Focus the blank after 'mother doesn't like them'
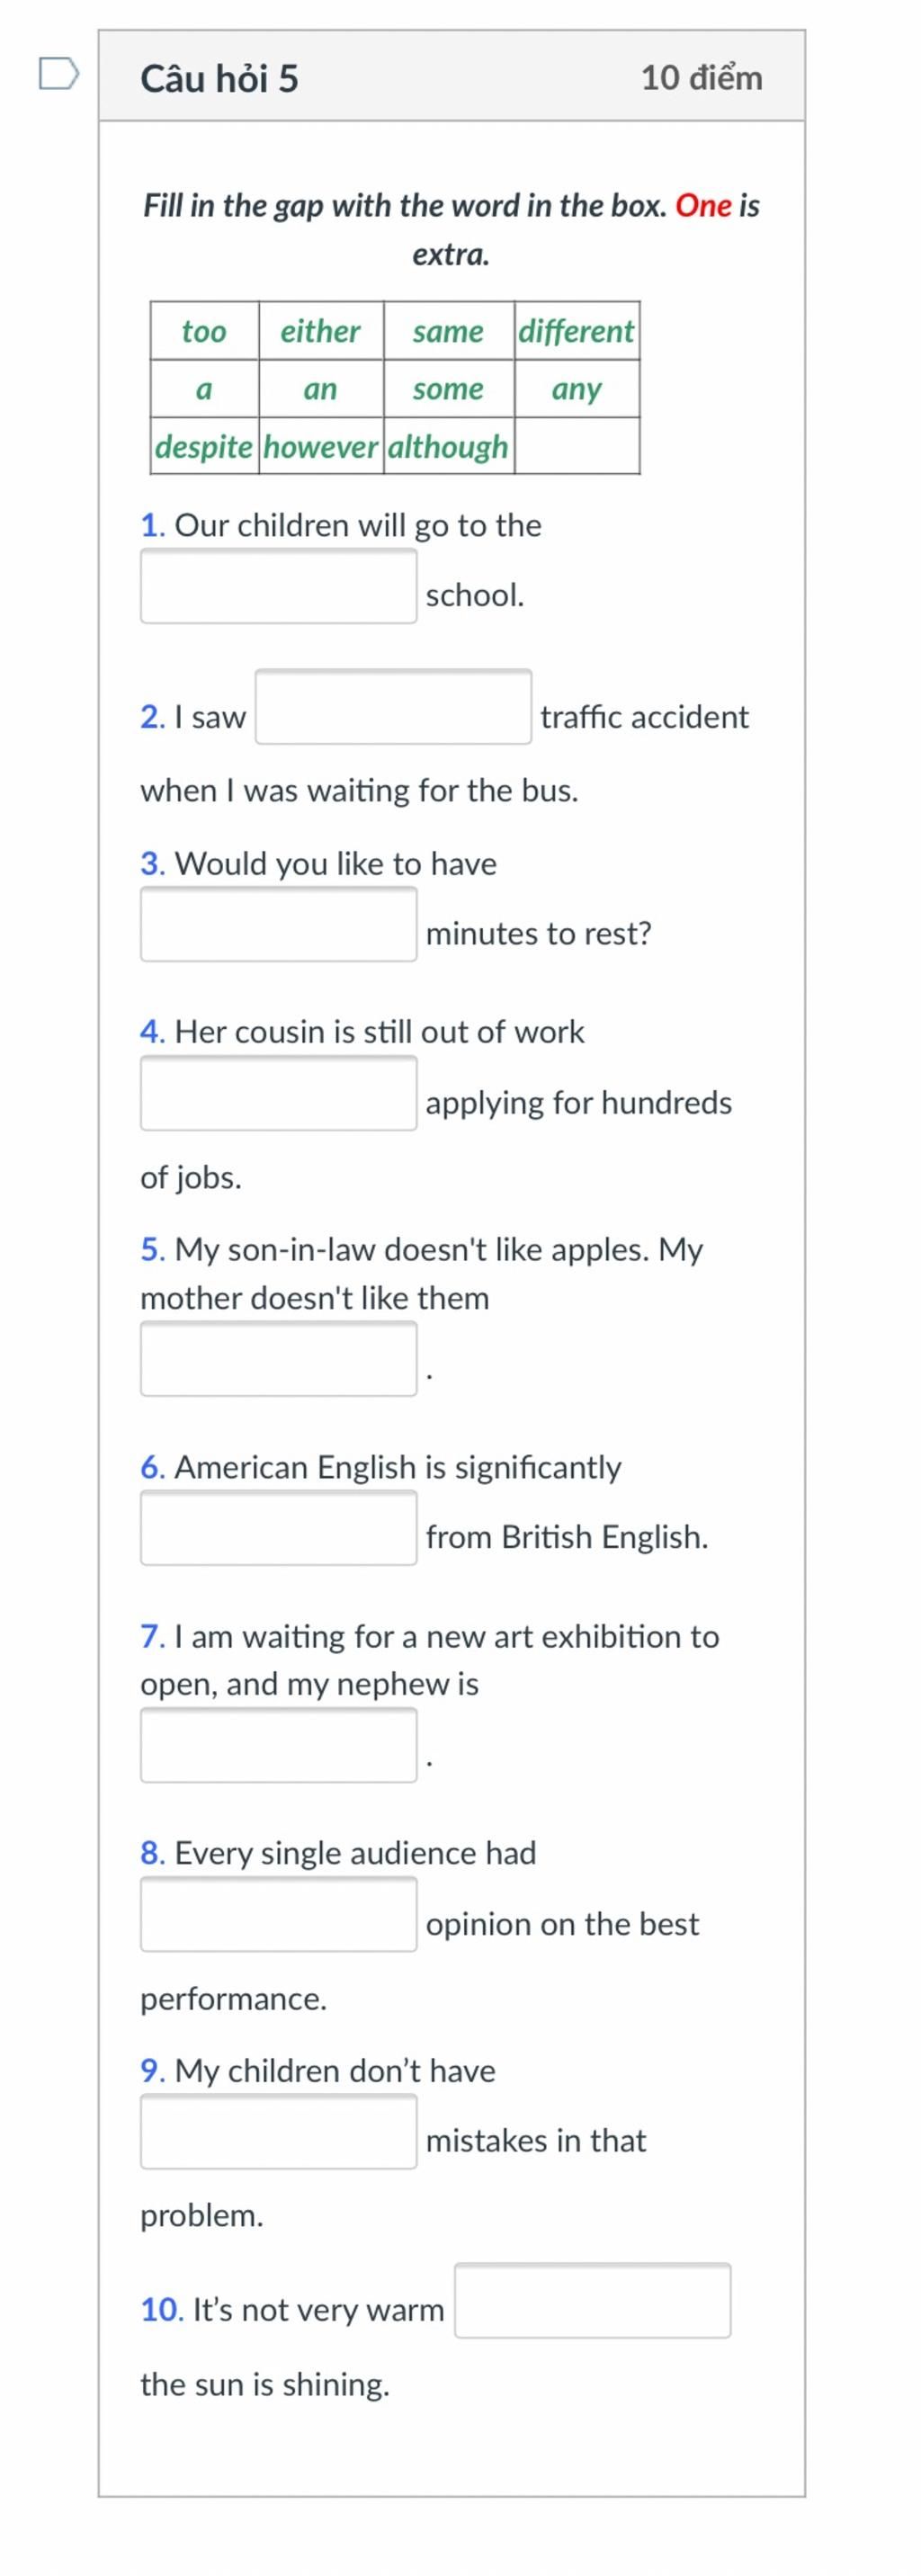 (x=278, y=1360)
